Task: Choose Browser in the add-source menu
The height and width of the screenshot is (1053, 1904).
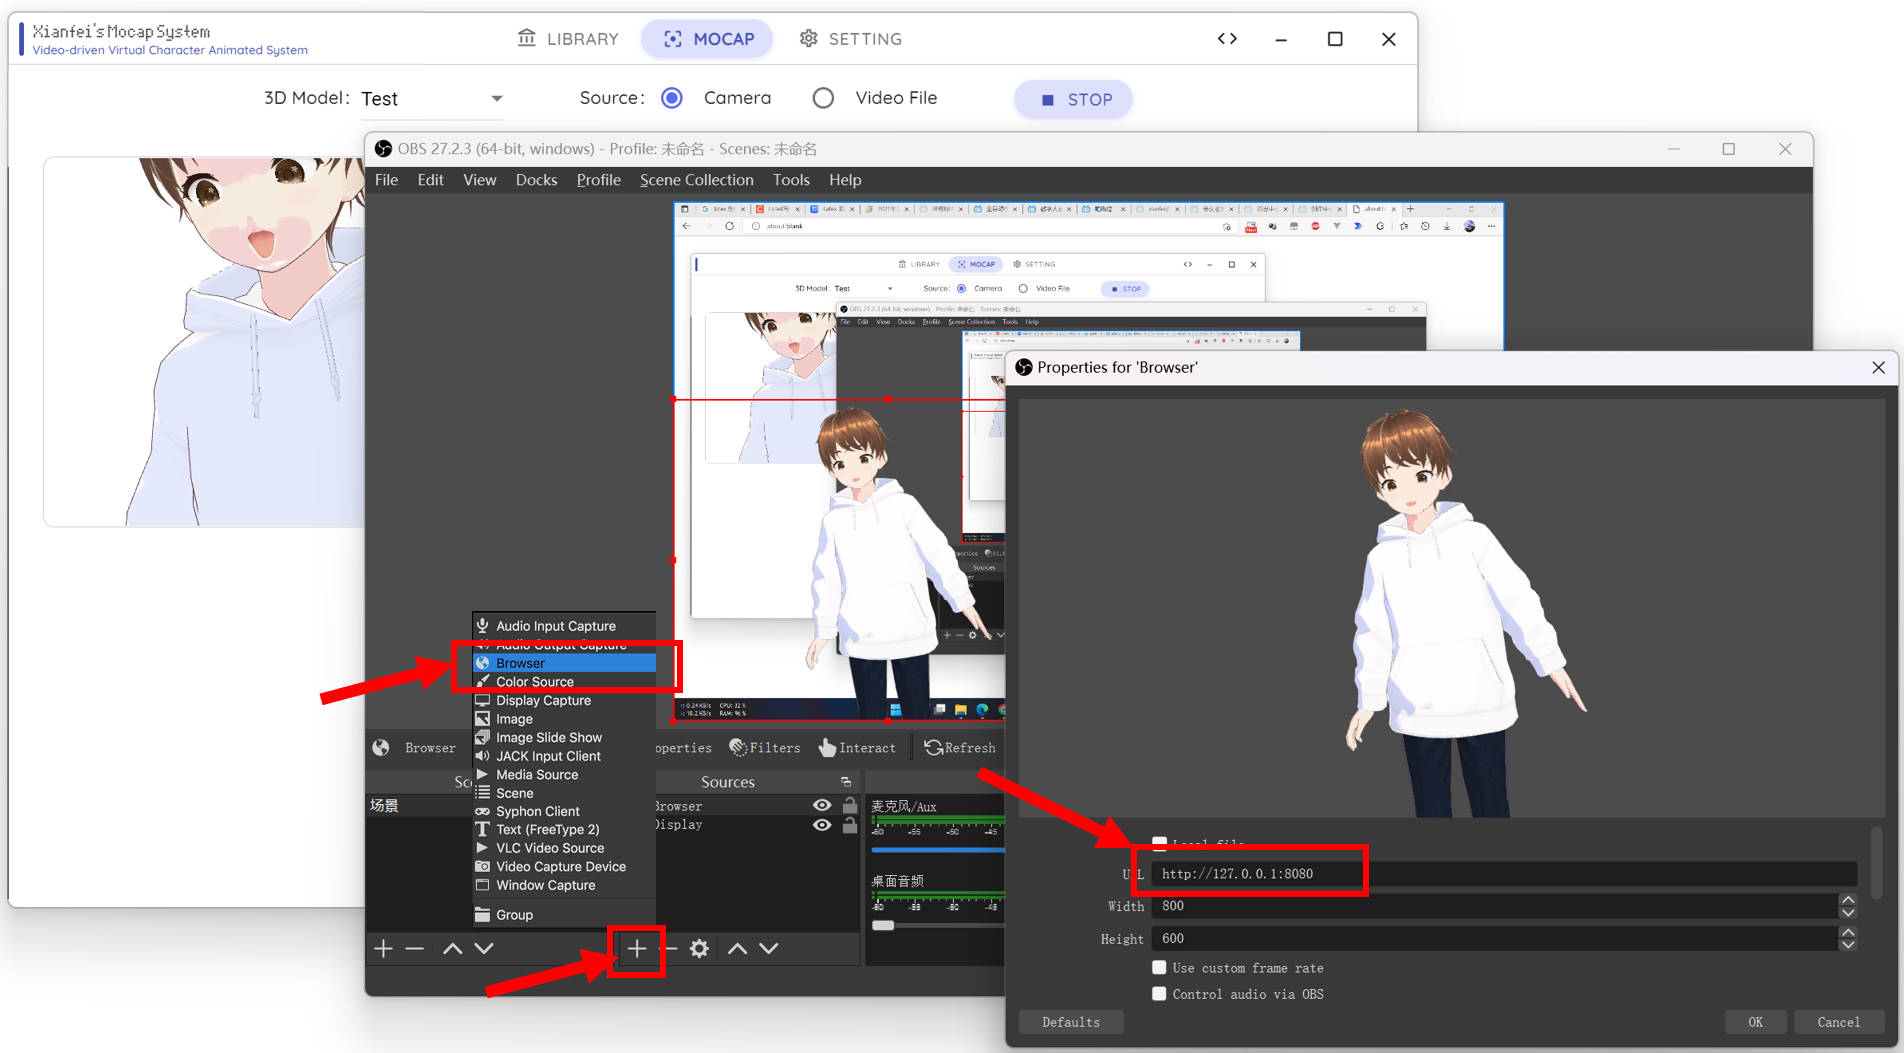Action: pos(564,663)
